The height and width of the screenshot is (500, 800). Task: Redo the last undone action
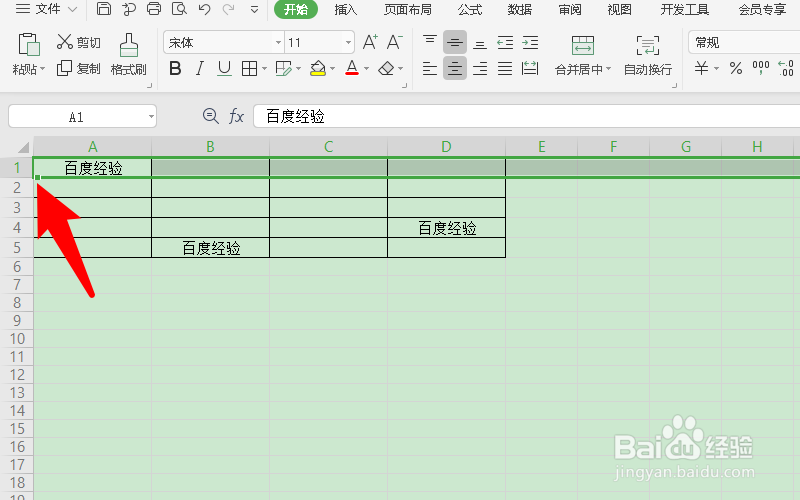229,9
